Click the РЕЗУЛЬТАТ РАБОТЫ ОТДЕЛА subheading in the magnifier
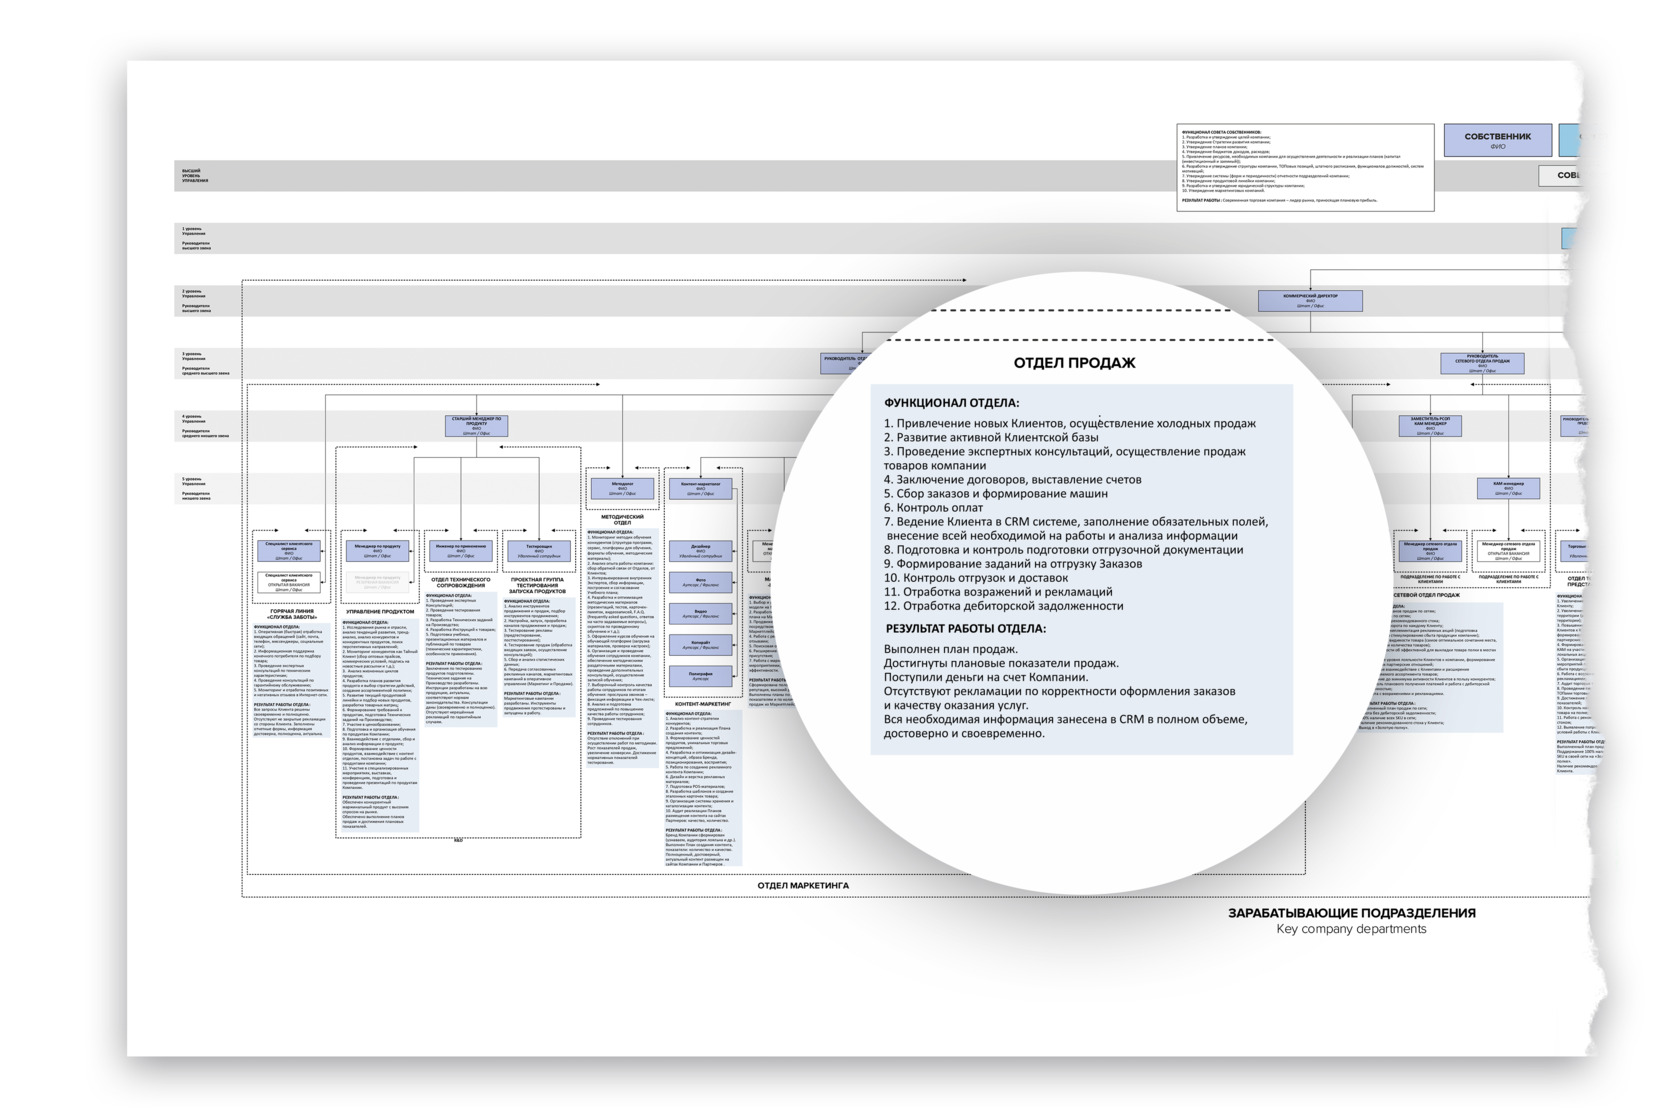This screenshot has width=1680, height=1120. [966, 629]
